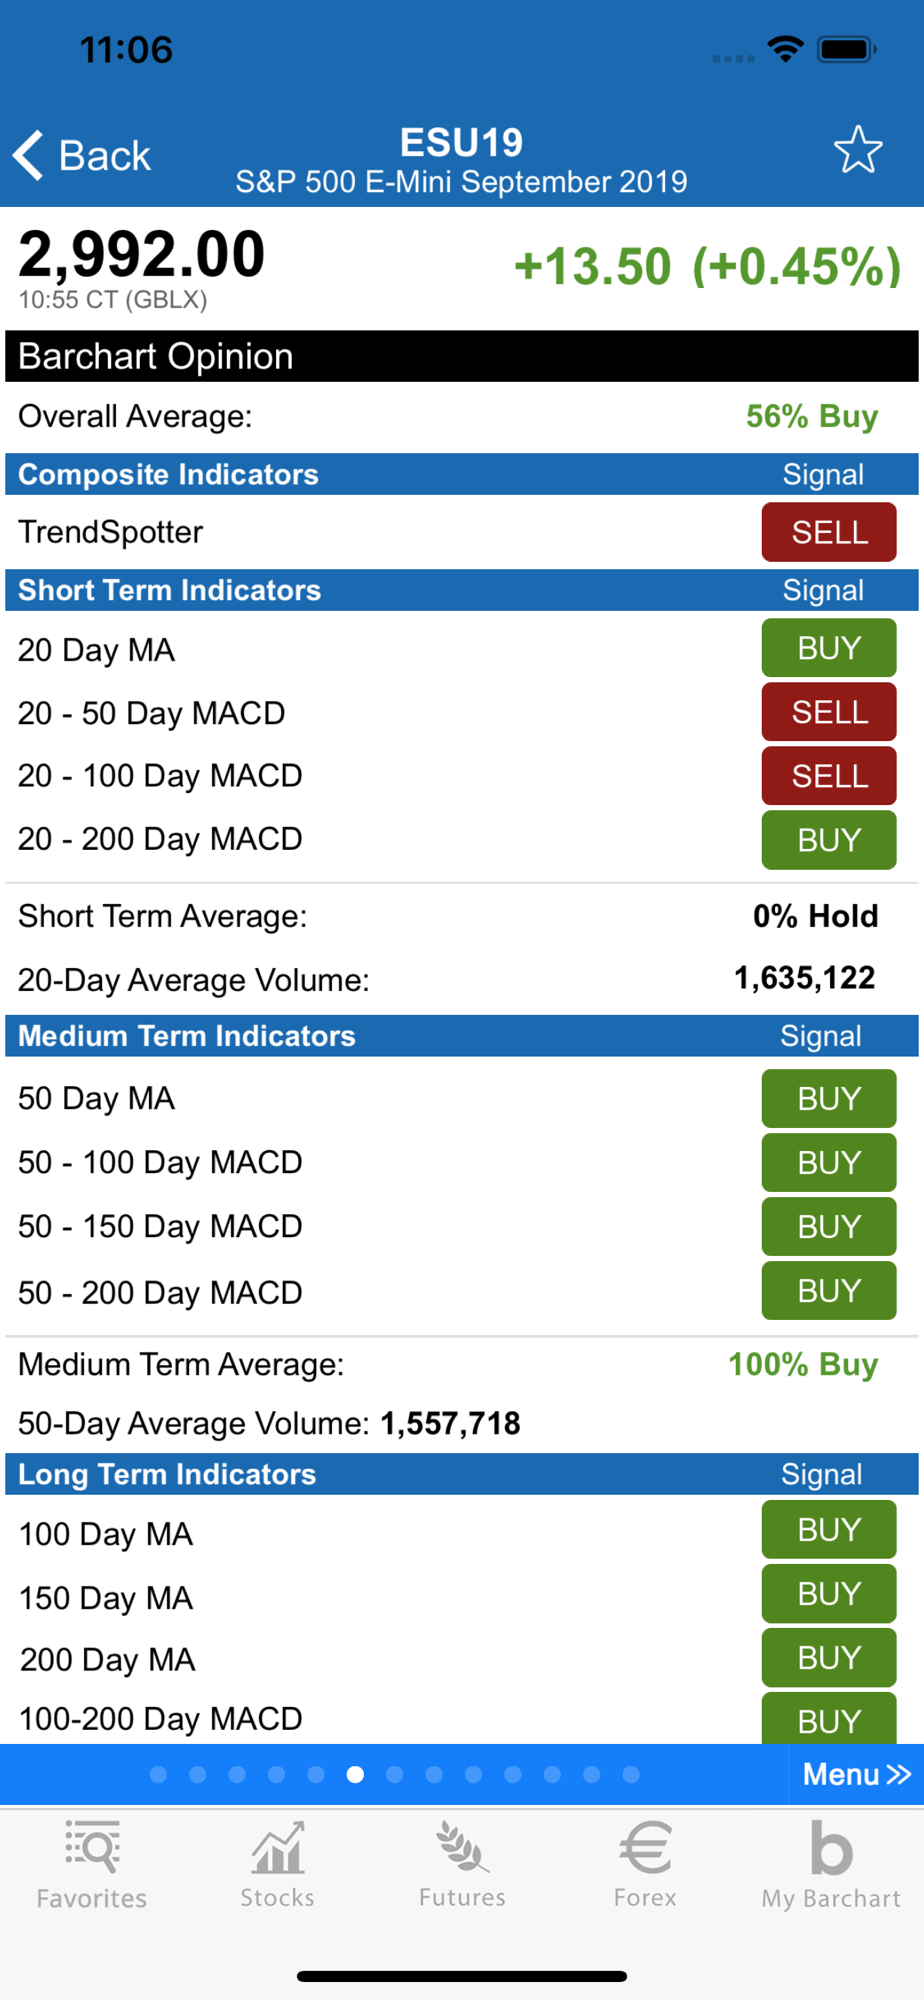
Task: Open the Favorites tab
Action: 92,1866
